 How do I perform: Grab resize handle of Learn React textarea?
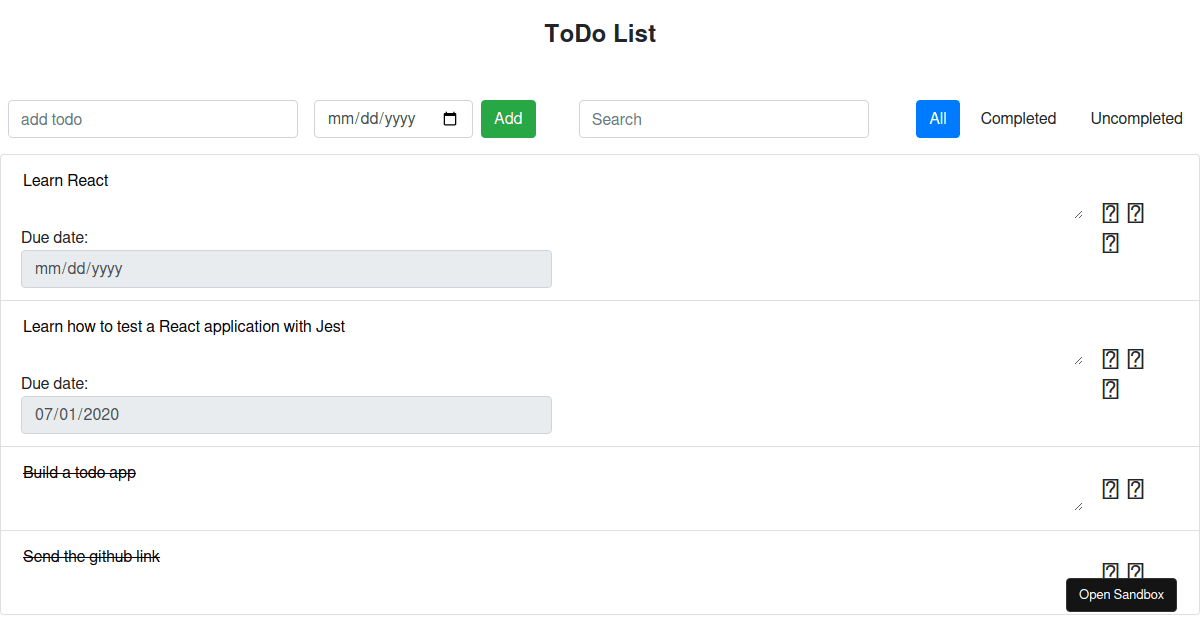(x=1078, y=213)
